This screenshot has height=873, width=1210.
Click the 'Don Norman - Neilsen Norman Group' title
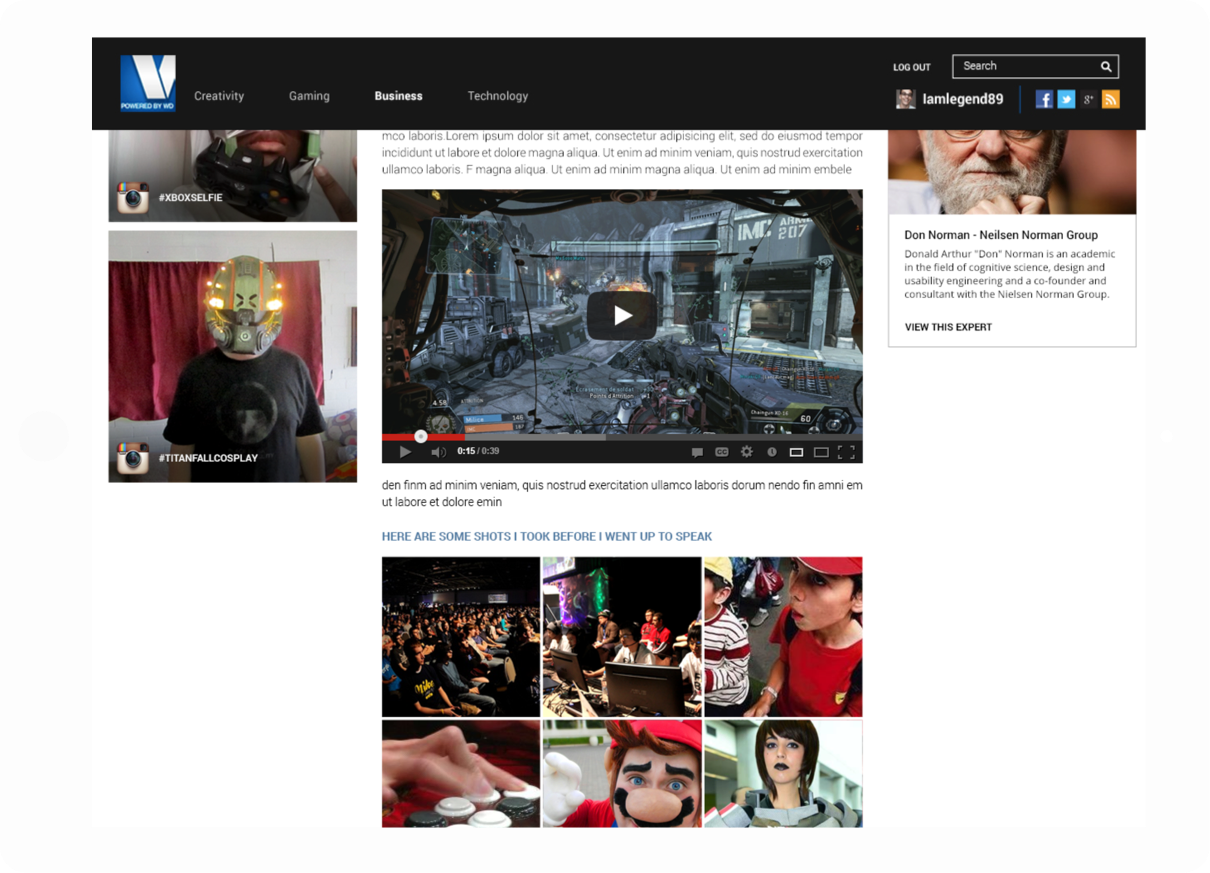1001,235
